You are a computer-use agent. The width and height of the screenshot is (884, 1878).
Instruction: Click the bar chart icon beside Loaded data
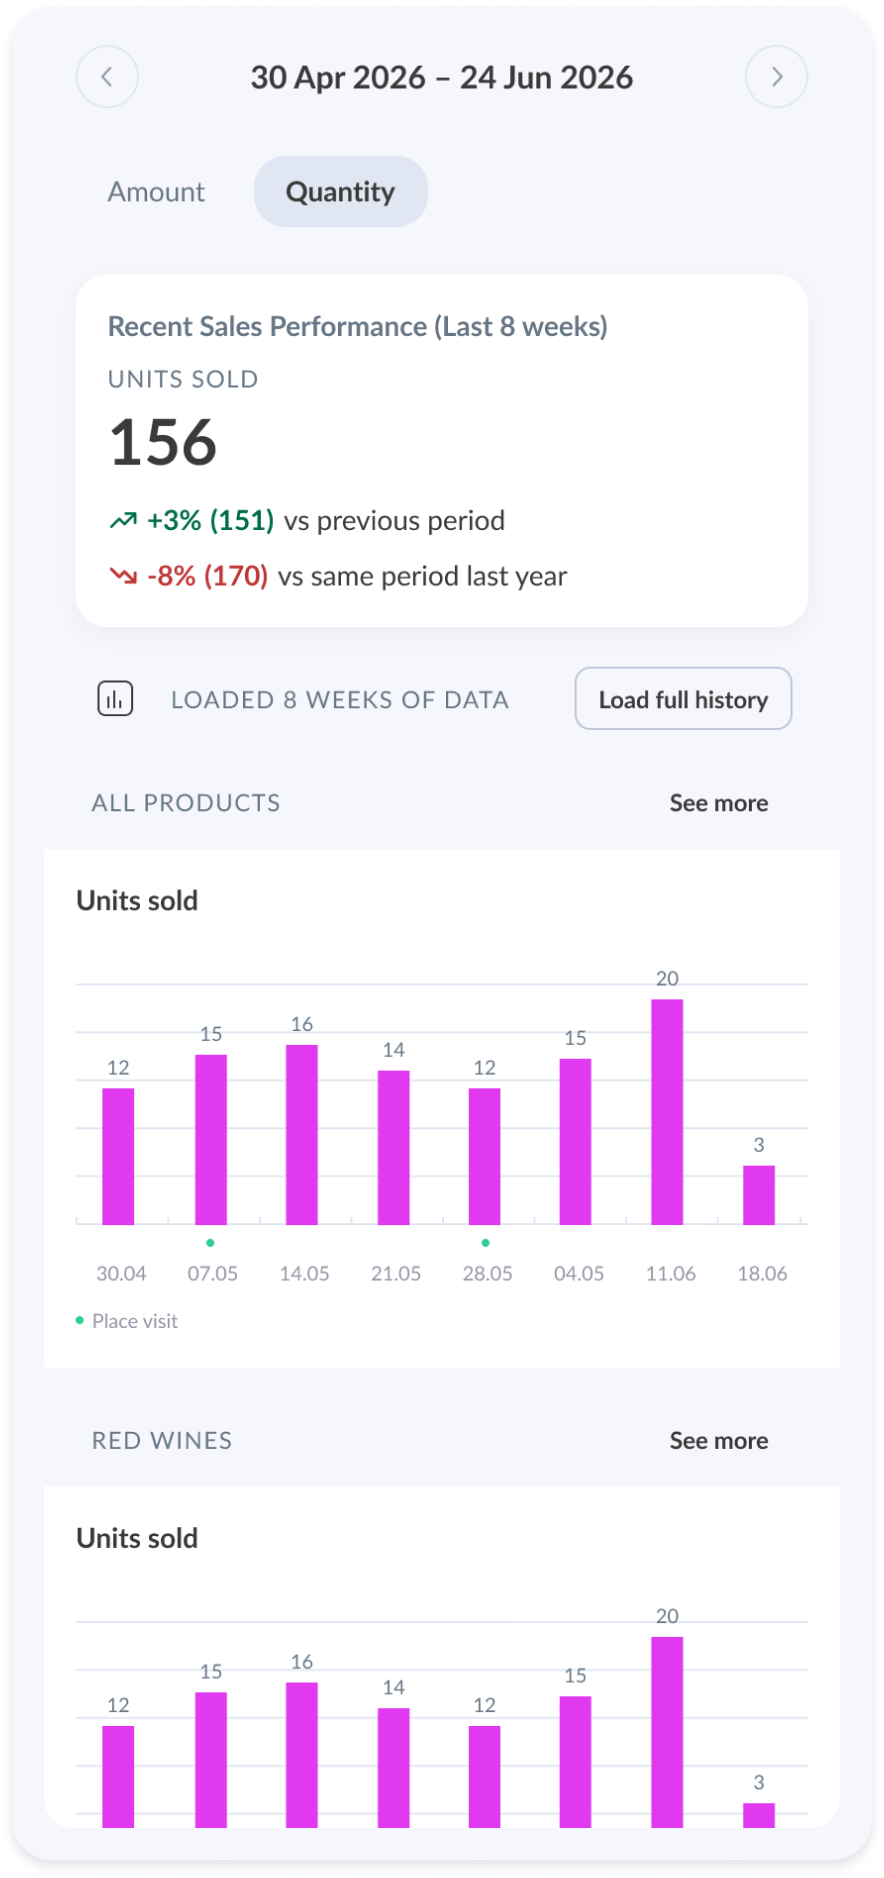click(x=115, y=699)
